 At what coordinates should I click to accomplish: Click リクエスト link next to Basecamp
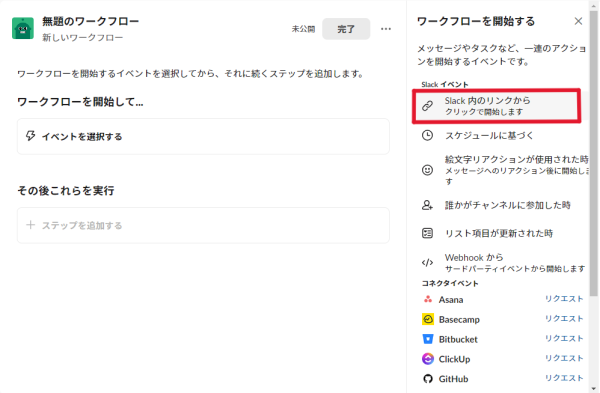click(564, 319)
